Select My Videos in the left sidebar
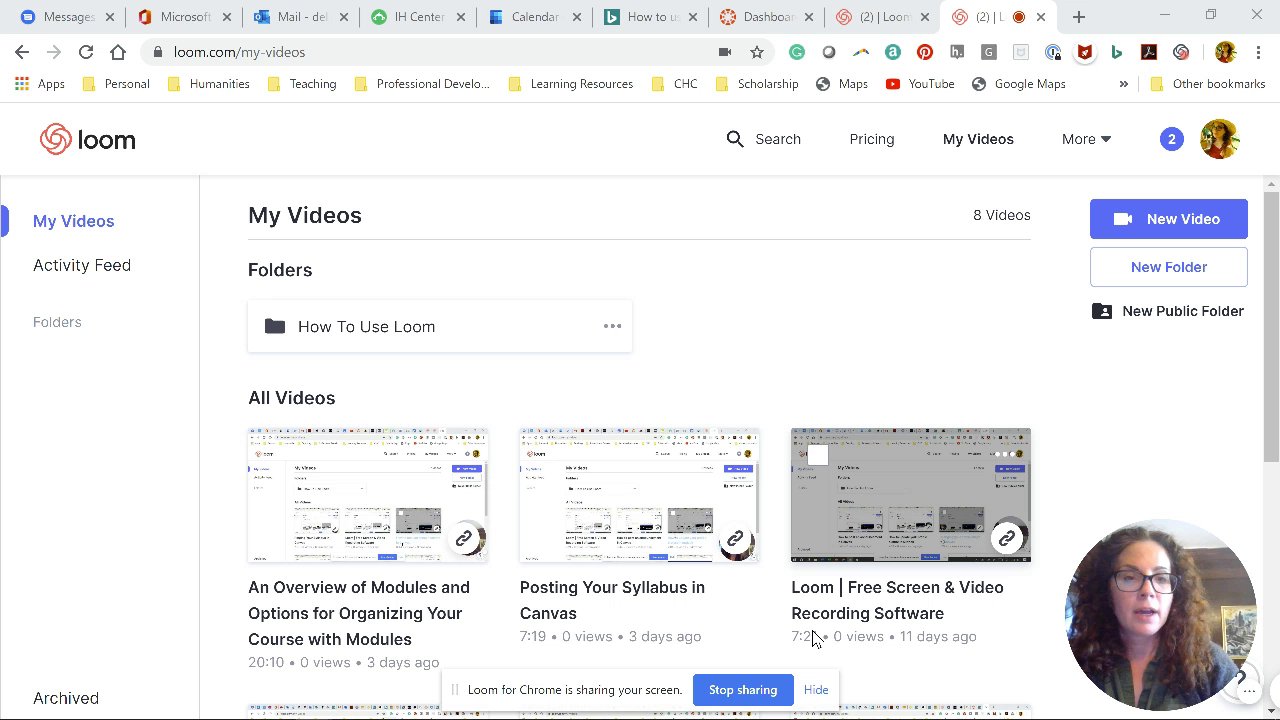This screenshot has height=720, width=1280. [x=73, y=221]
